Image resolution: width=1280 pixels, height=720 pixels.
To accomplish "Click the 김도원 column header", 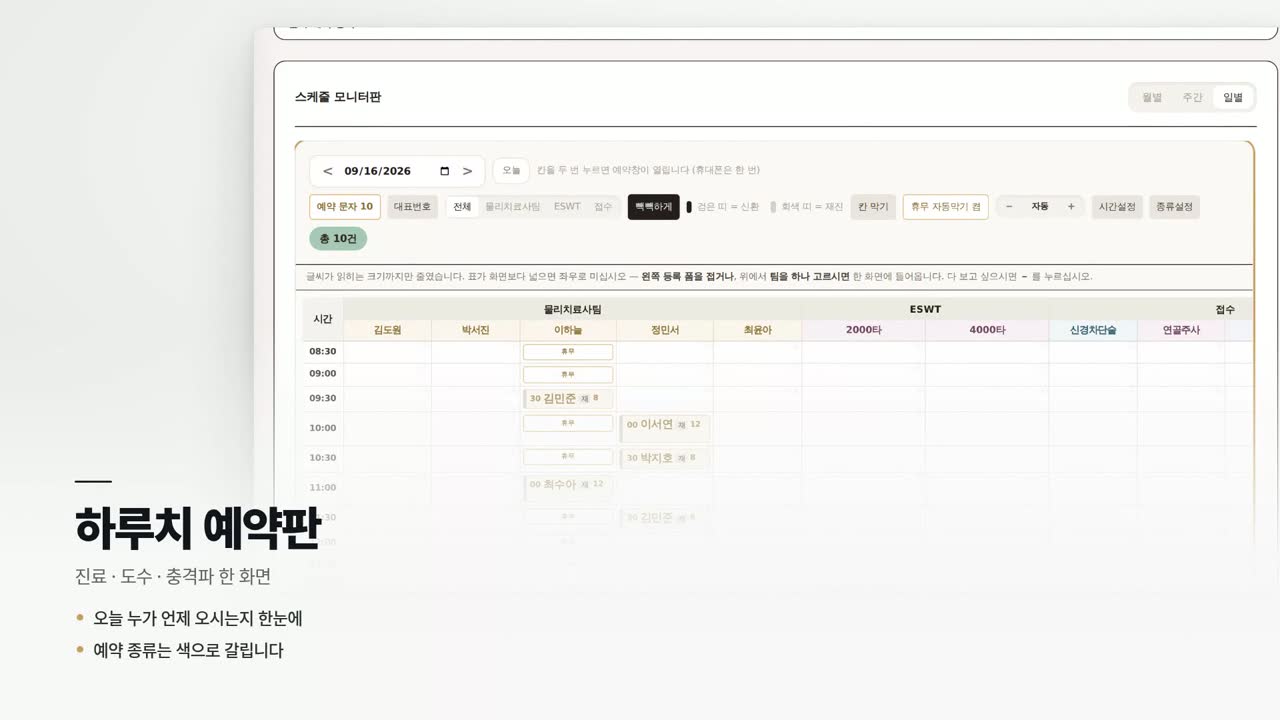I will click(x=387, y=330).
